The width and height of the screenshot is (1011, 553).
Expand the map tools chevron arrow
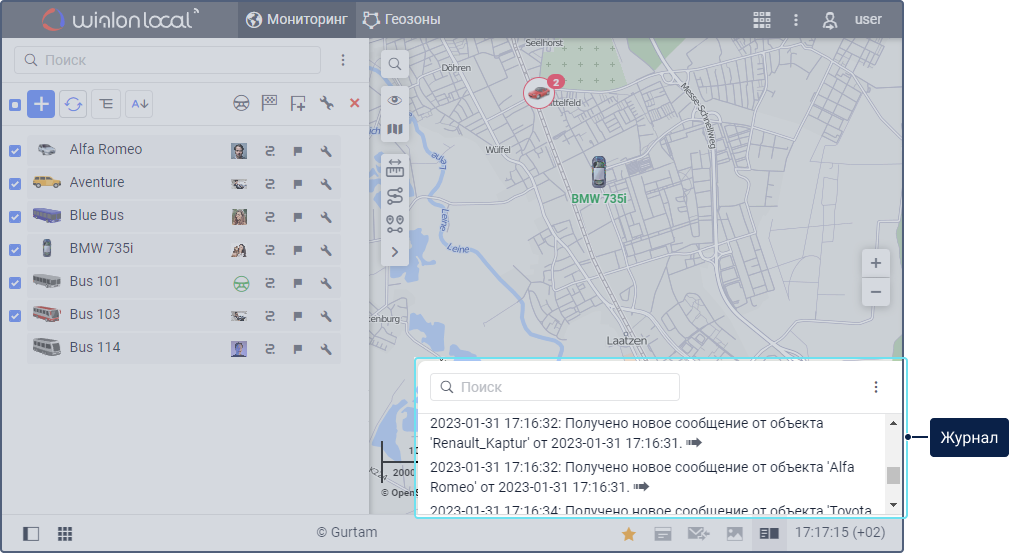point(395,252)
